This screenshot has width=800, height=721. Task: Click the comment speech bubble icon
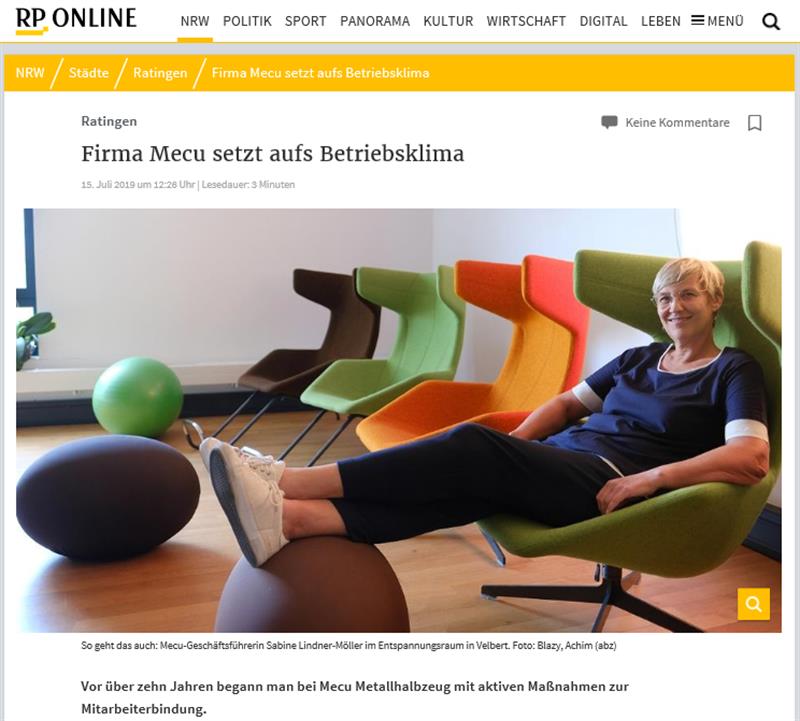click(609, 122)
